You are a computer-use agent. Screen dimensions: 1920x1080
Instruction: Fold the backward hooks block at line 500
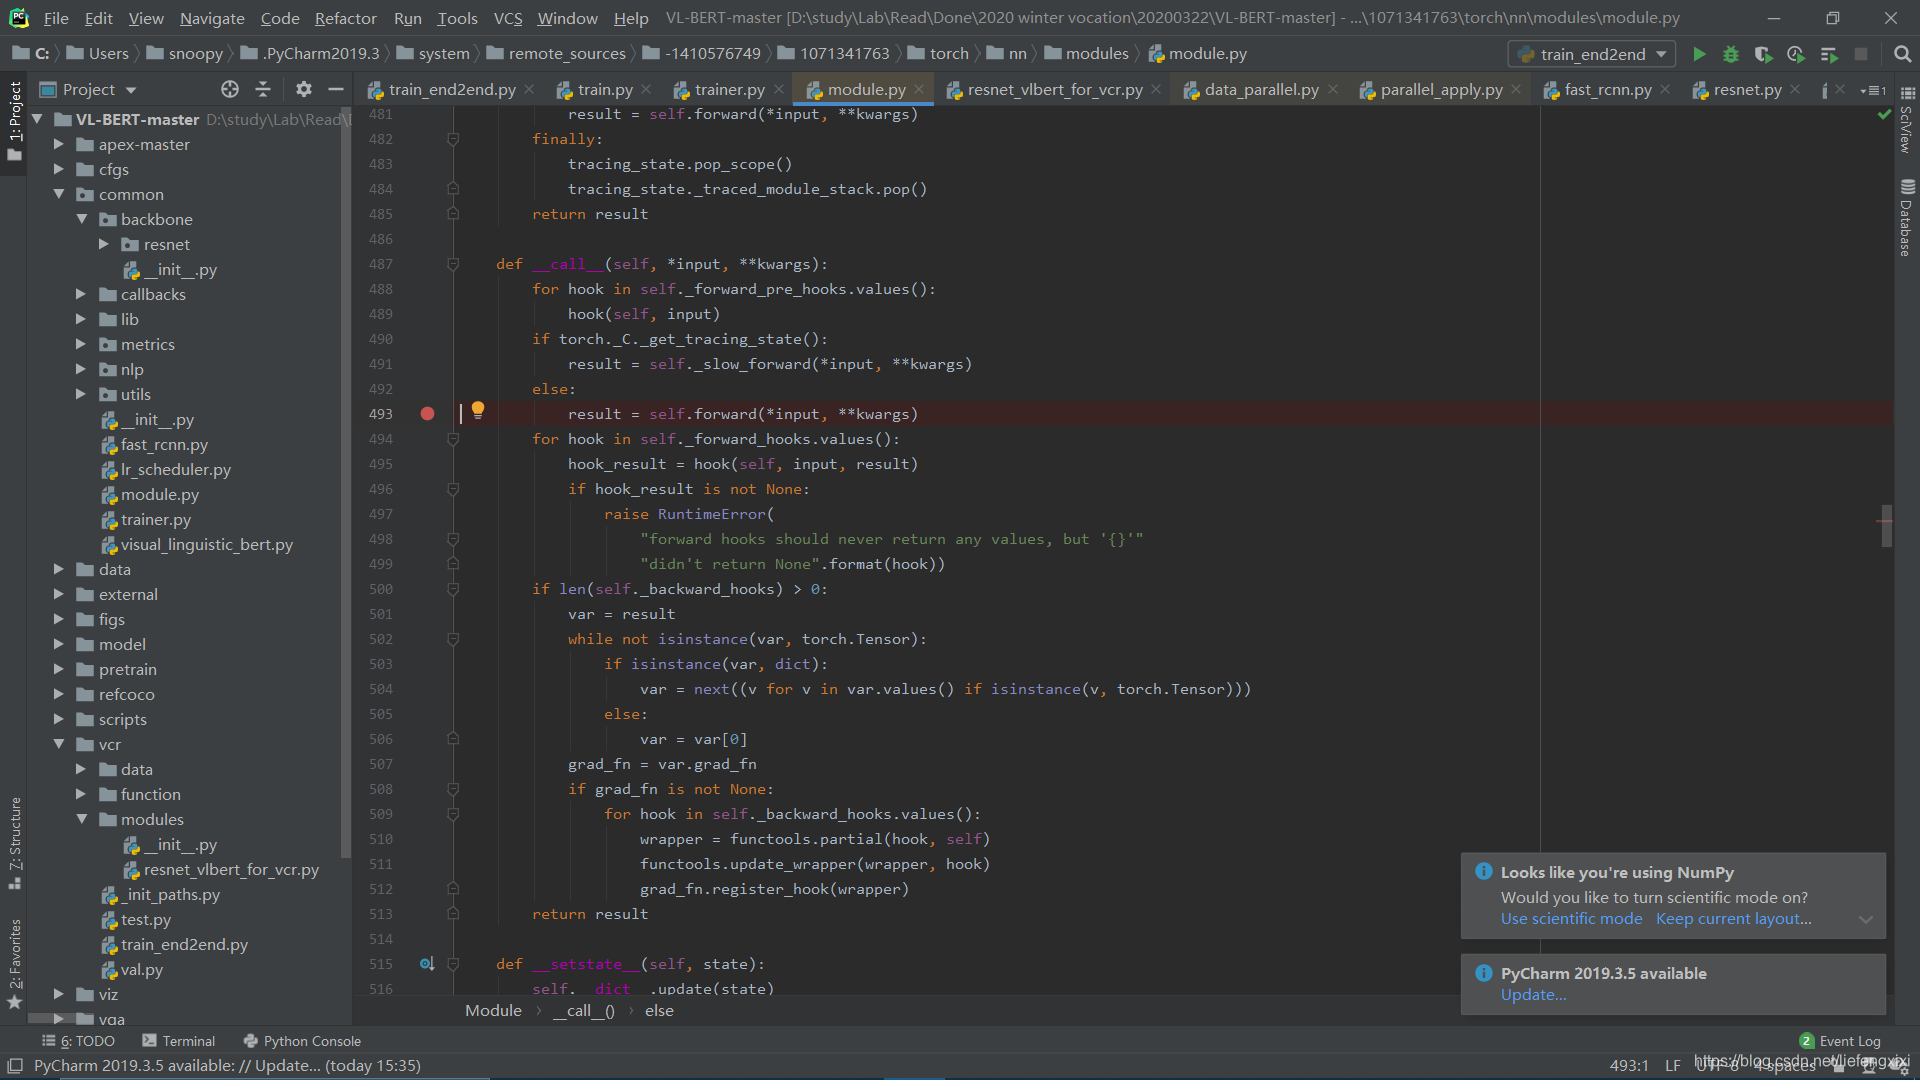453,589
